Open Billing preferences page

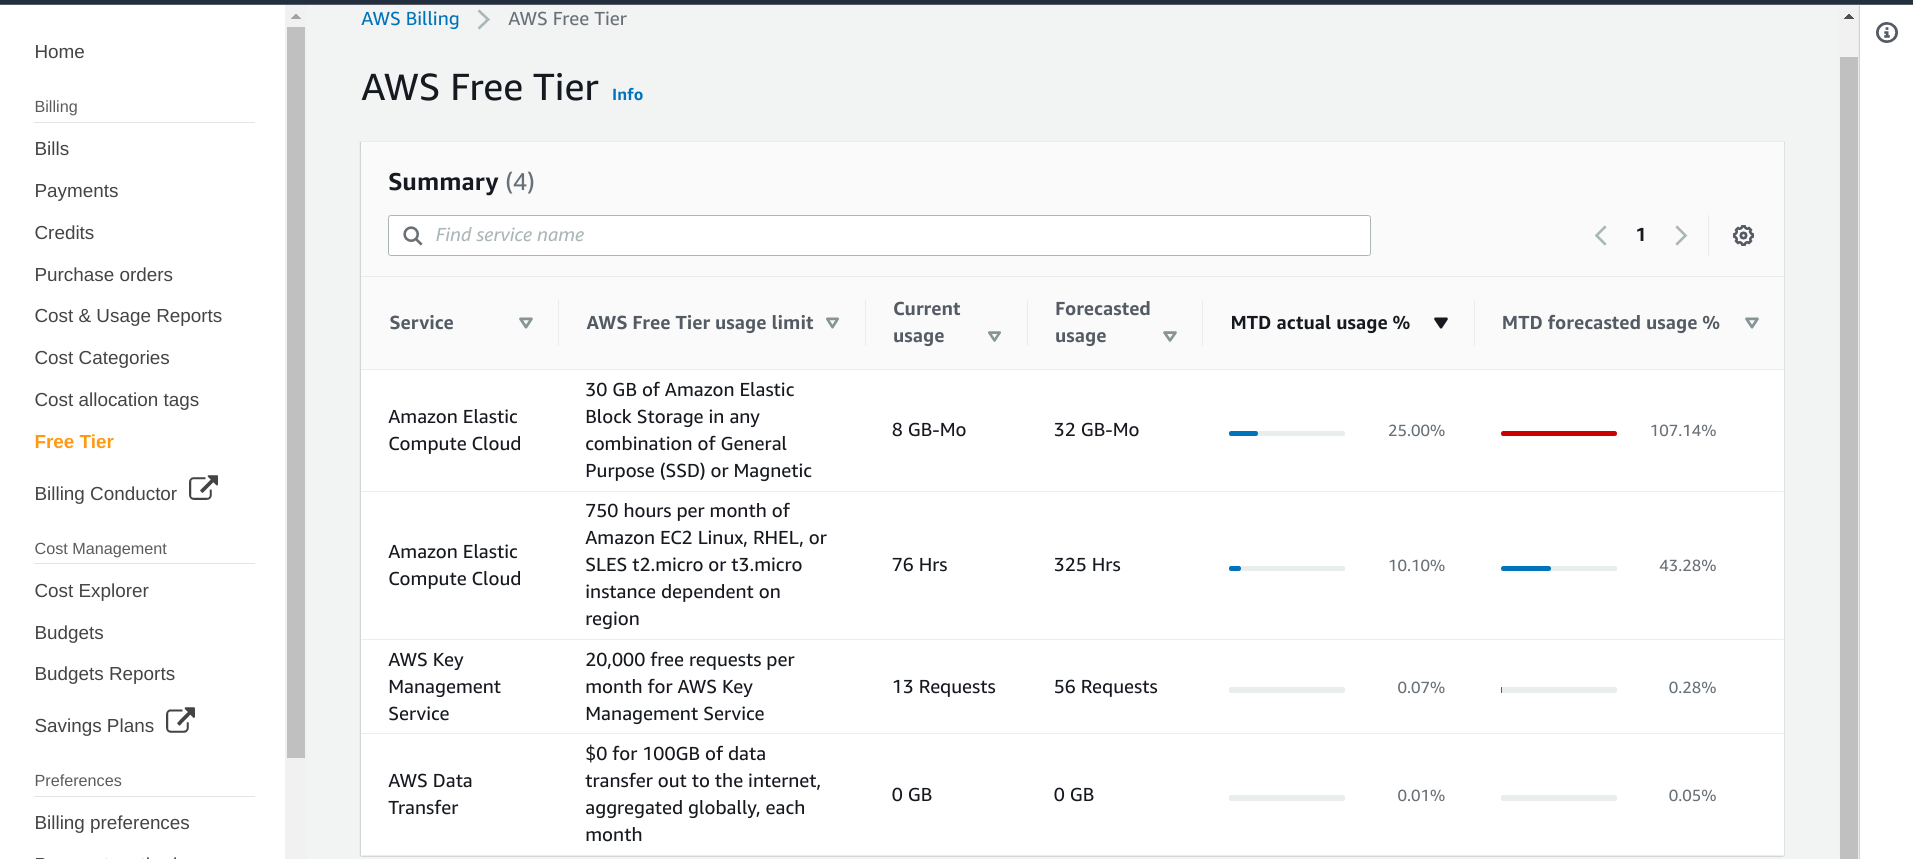pos(112,823)
